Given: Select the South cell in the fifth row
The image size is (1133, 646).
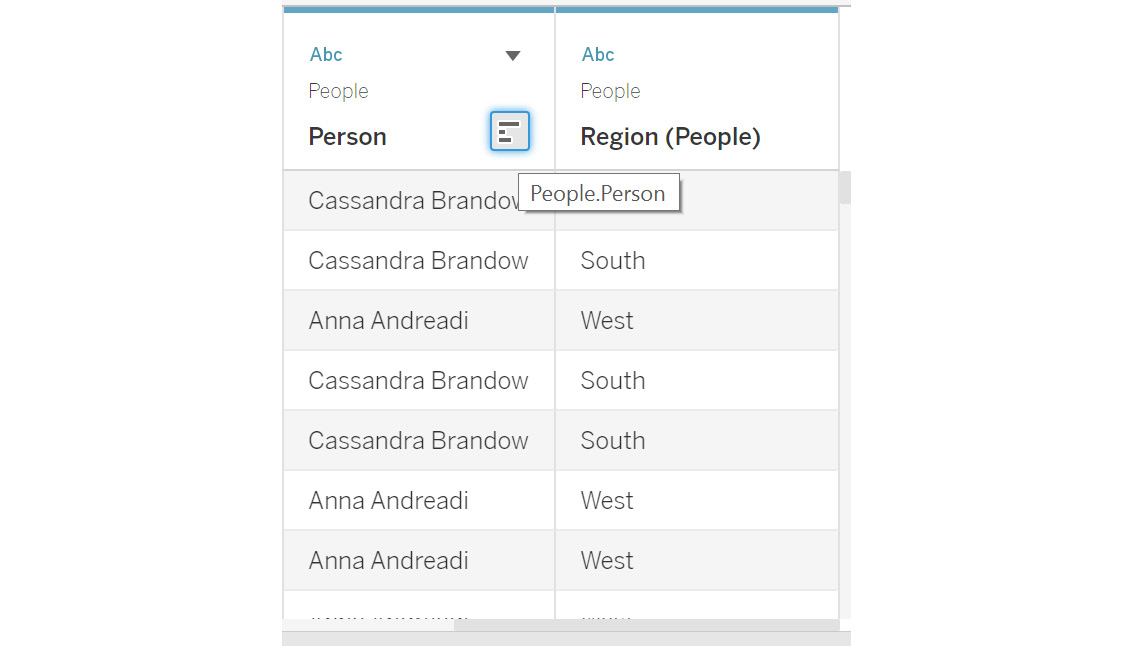Looking at the screenshot, I should (x=697, y=440).
